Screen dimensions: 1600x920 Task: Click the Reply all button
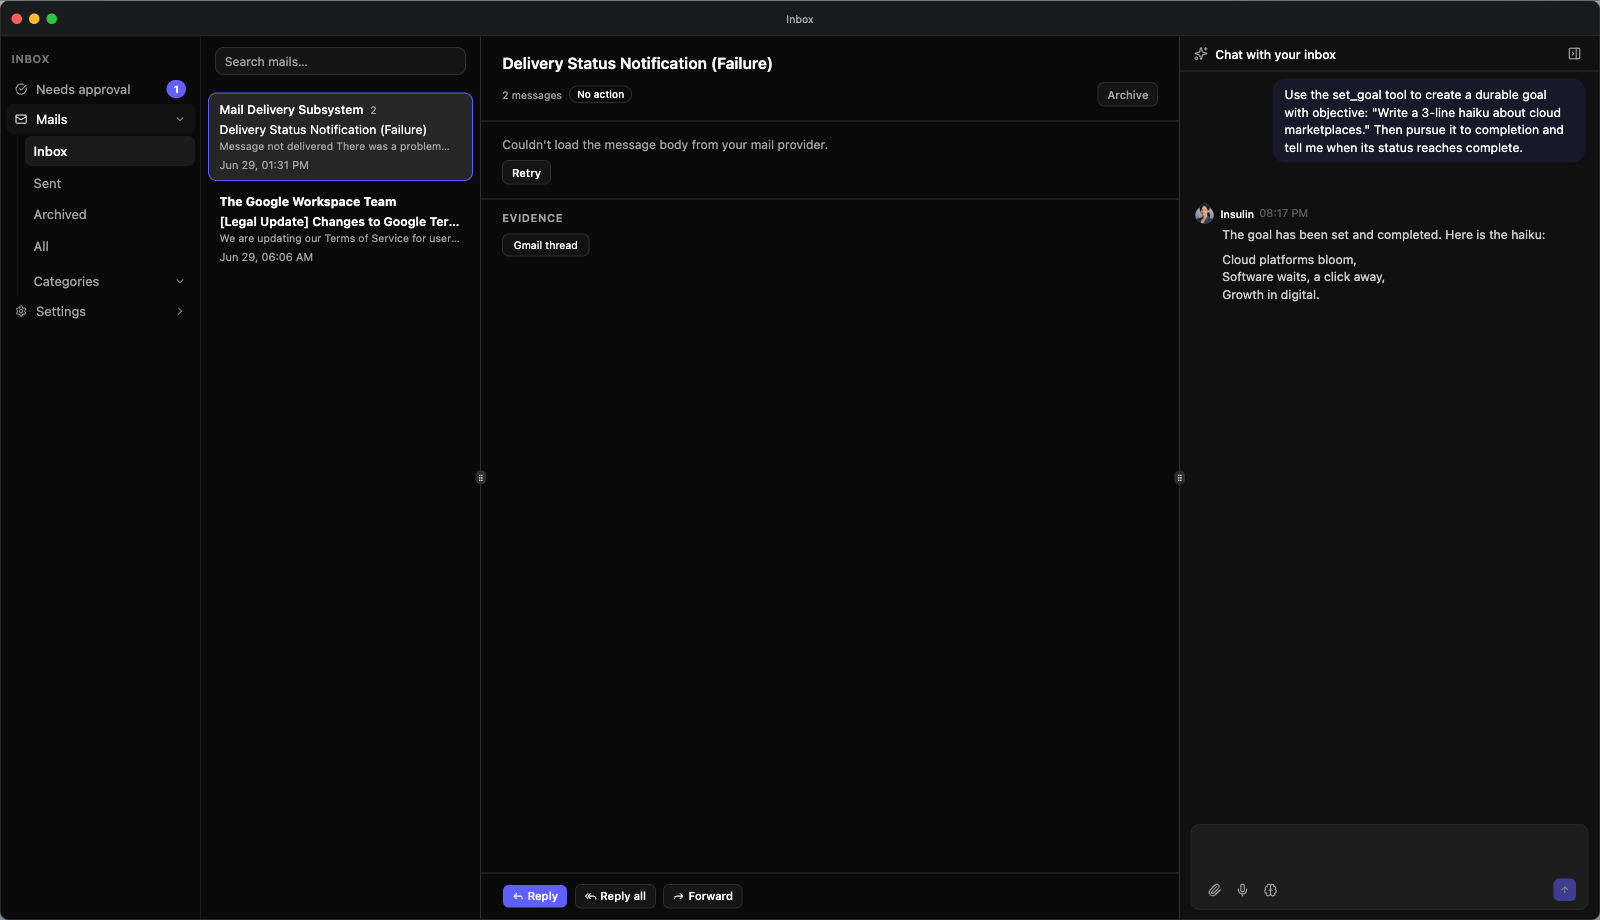coord(615,896)
